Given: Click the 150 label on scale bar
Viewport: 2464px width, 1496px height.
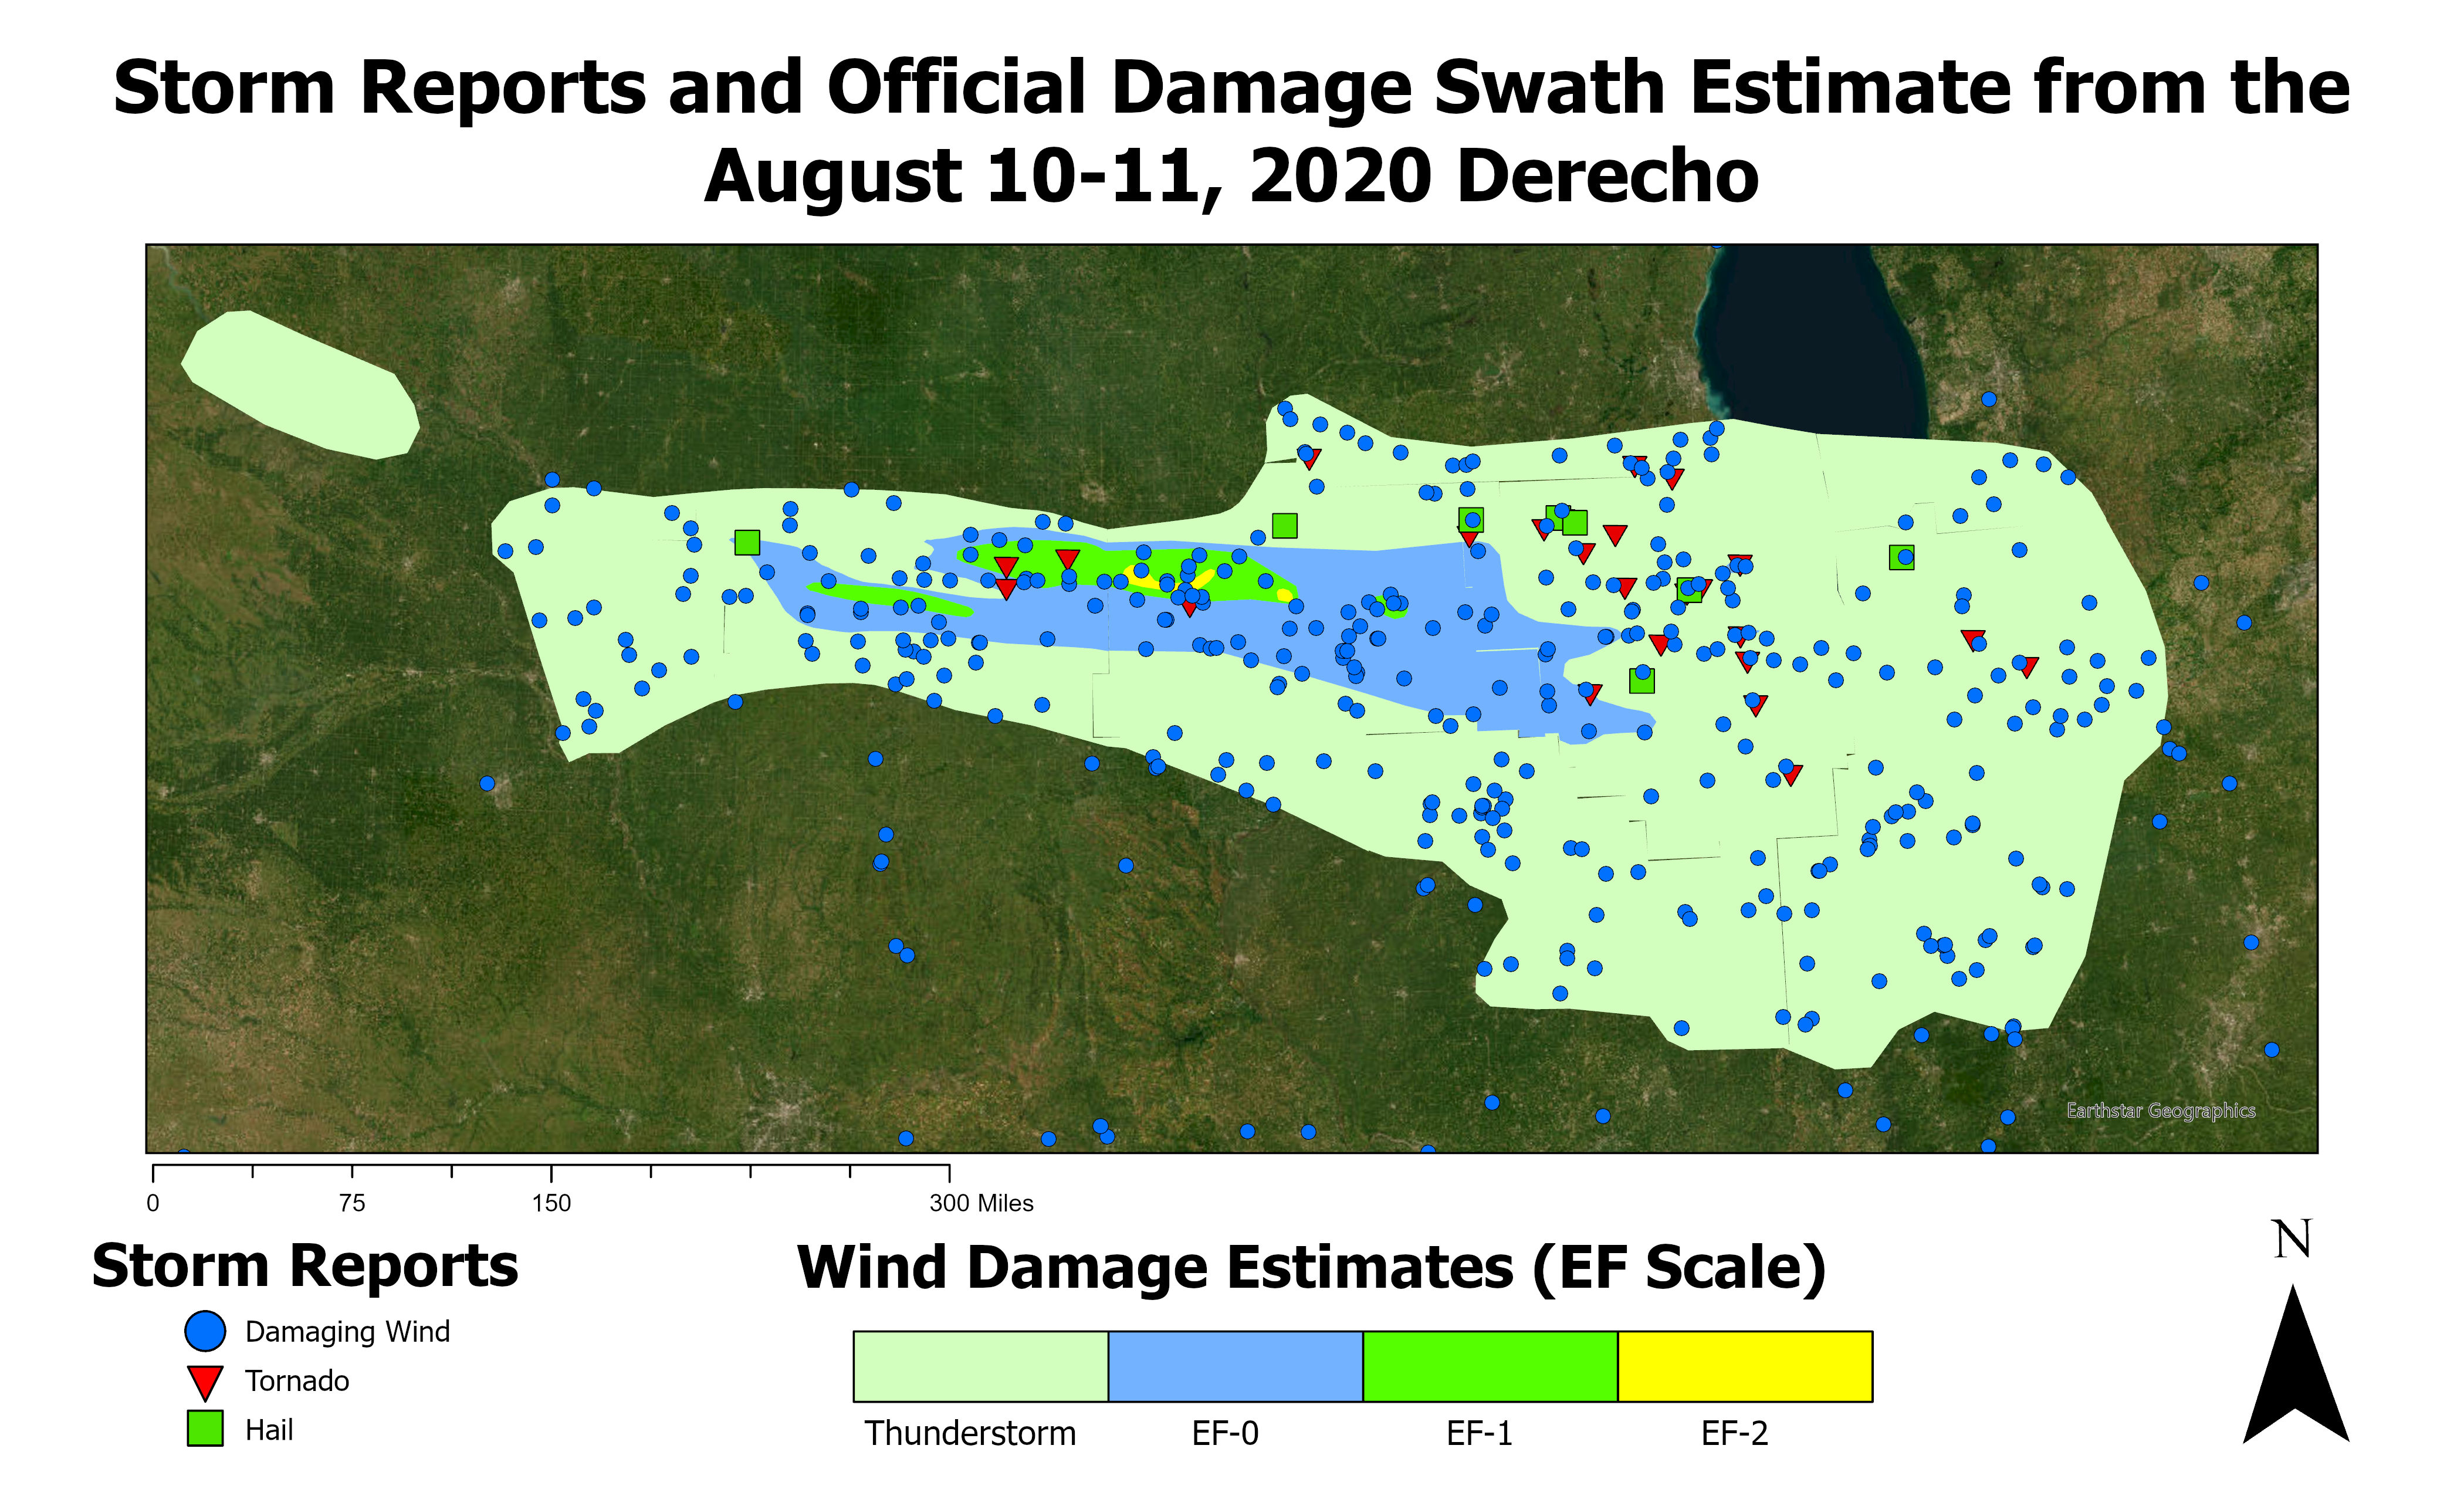Looking at the screenshot, I should click(x=551, y=1203).
